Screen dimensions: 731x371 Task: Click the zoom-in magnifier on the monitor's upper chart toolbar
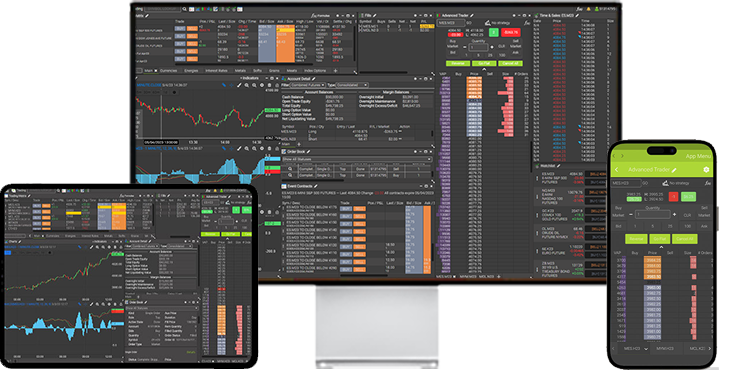click(x=247, y=85)
